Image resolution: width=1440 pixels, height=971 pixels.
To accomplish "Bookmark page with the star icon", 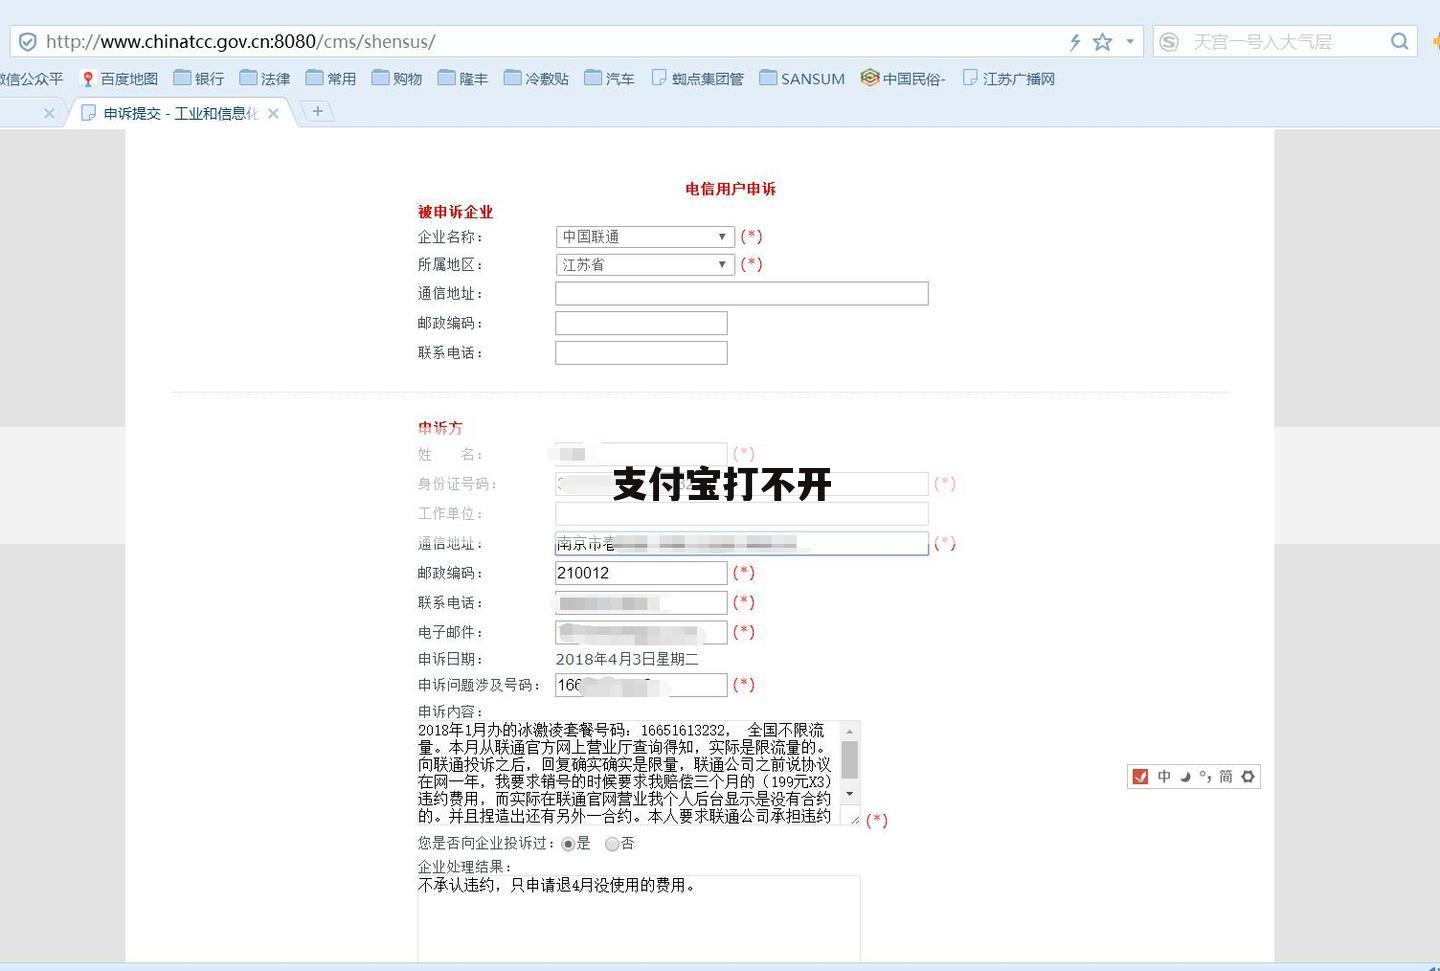I will (x=1102, y=41).
